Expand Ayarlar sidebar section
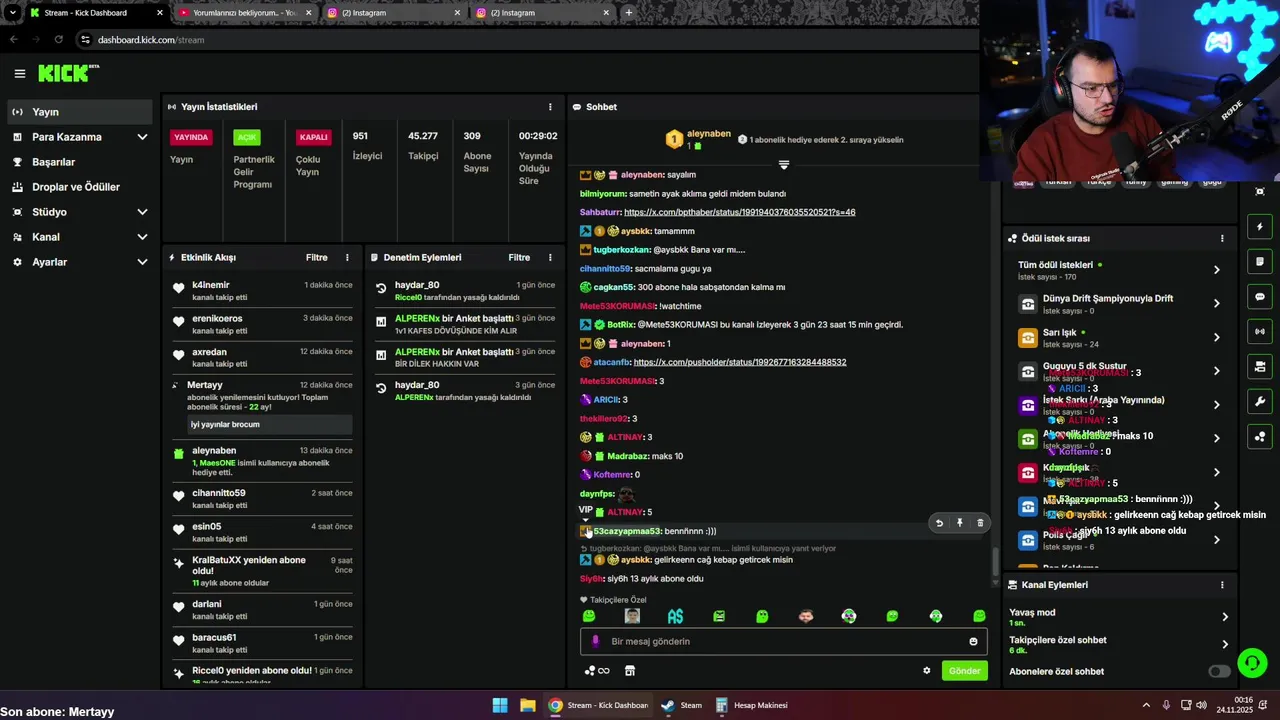This screenshot has height=720, width=1280. point(142,262)
